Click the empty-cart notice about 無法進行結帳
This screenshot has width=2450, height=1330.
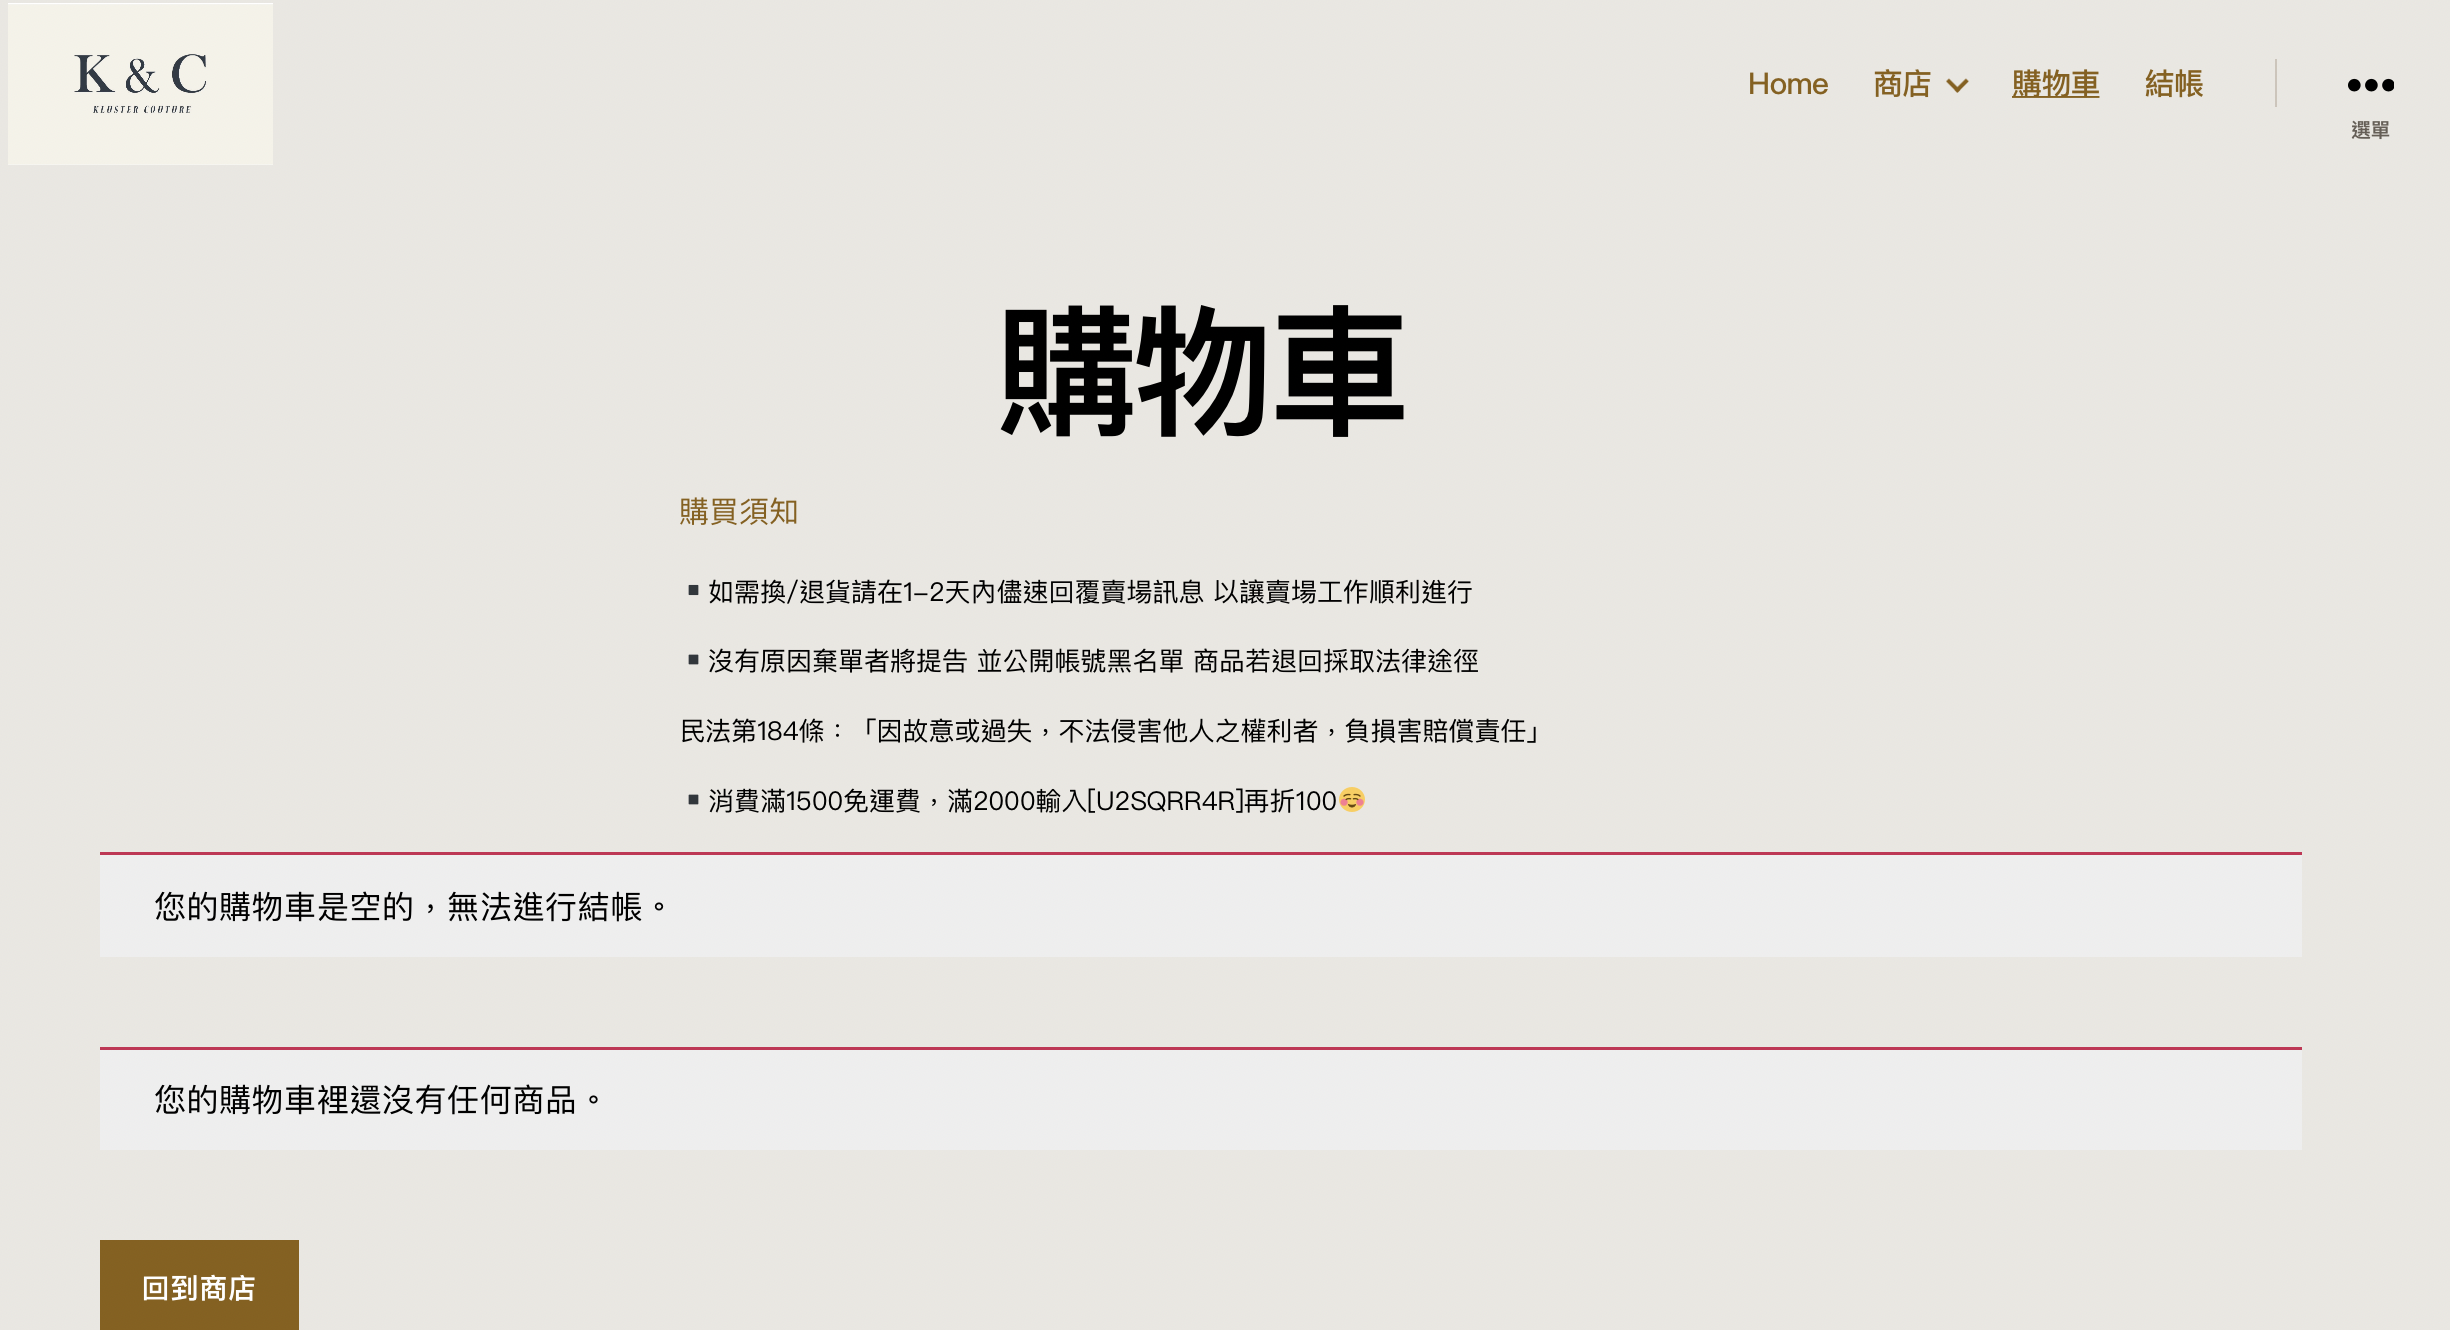pos(410,907)
